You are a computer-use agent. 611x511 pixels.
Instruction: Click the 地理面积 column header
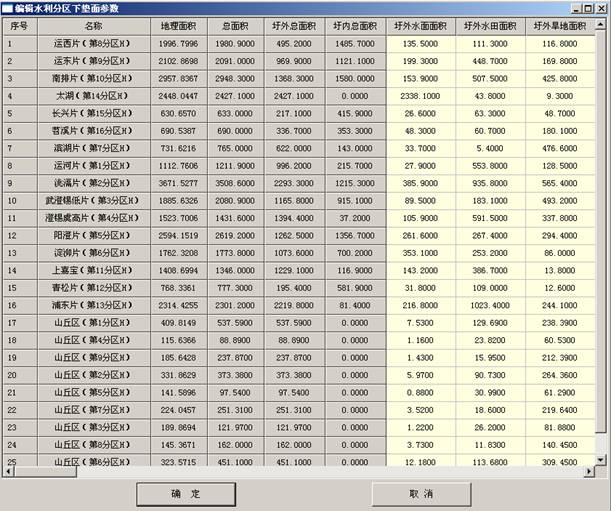(179, 25)
